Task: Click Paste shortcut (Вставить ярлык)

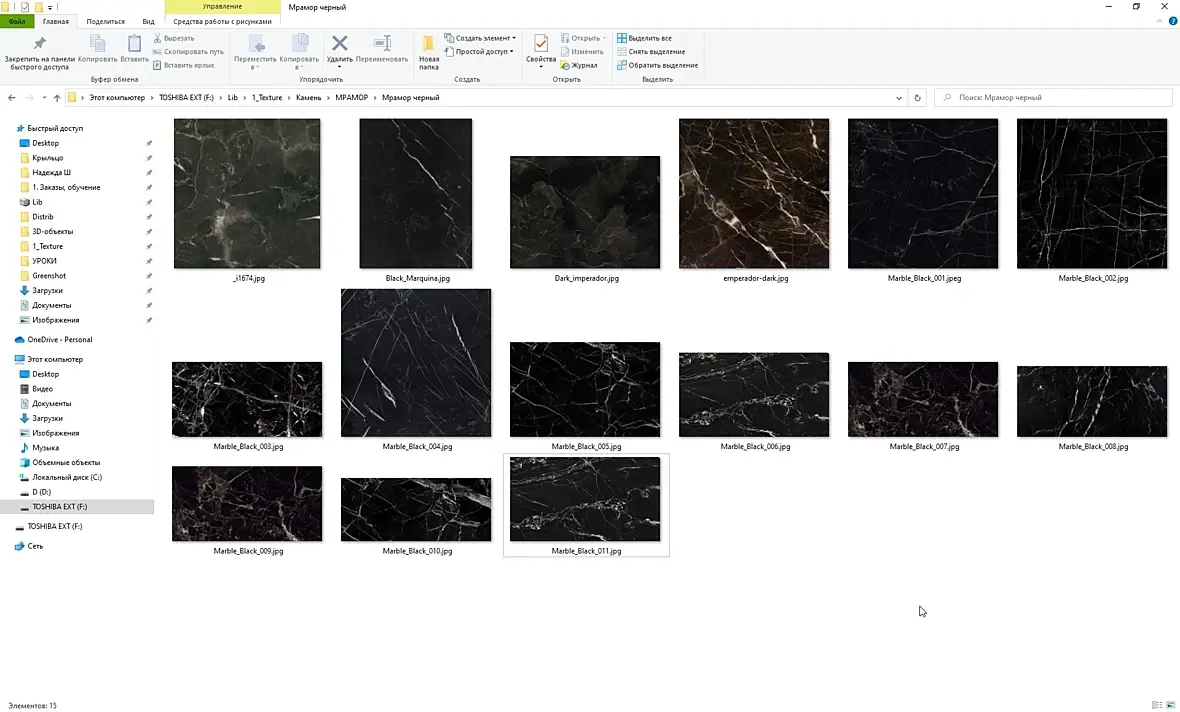Action: [184, 65]
